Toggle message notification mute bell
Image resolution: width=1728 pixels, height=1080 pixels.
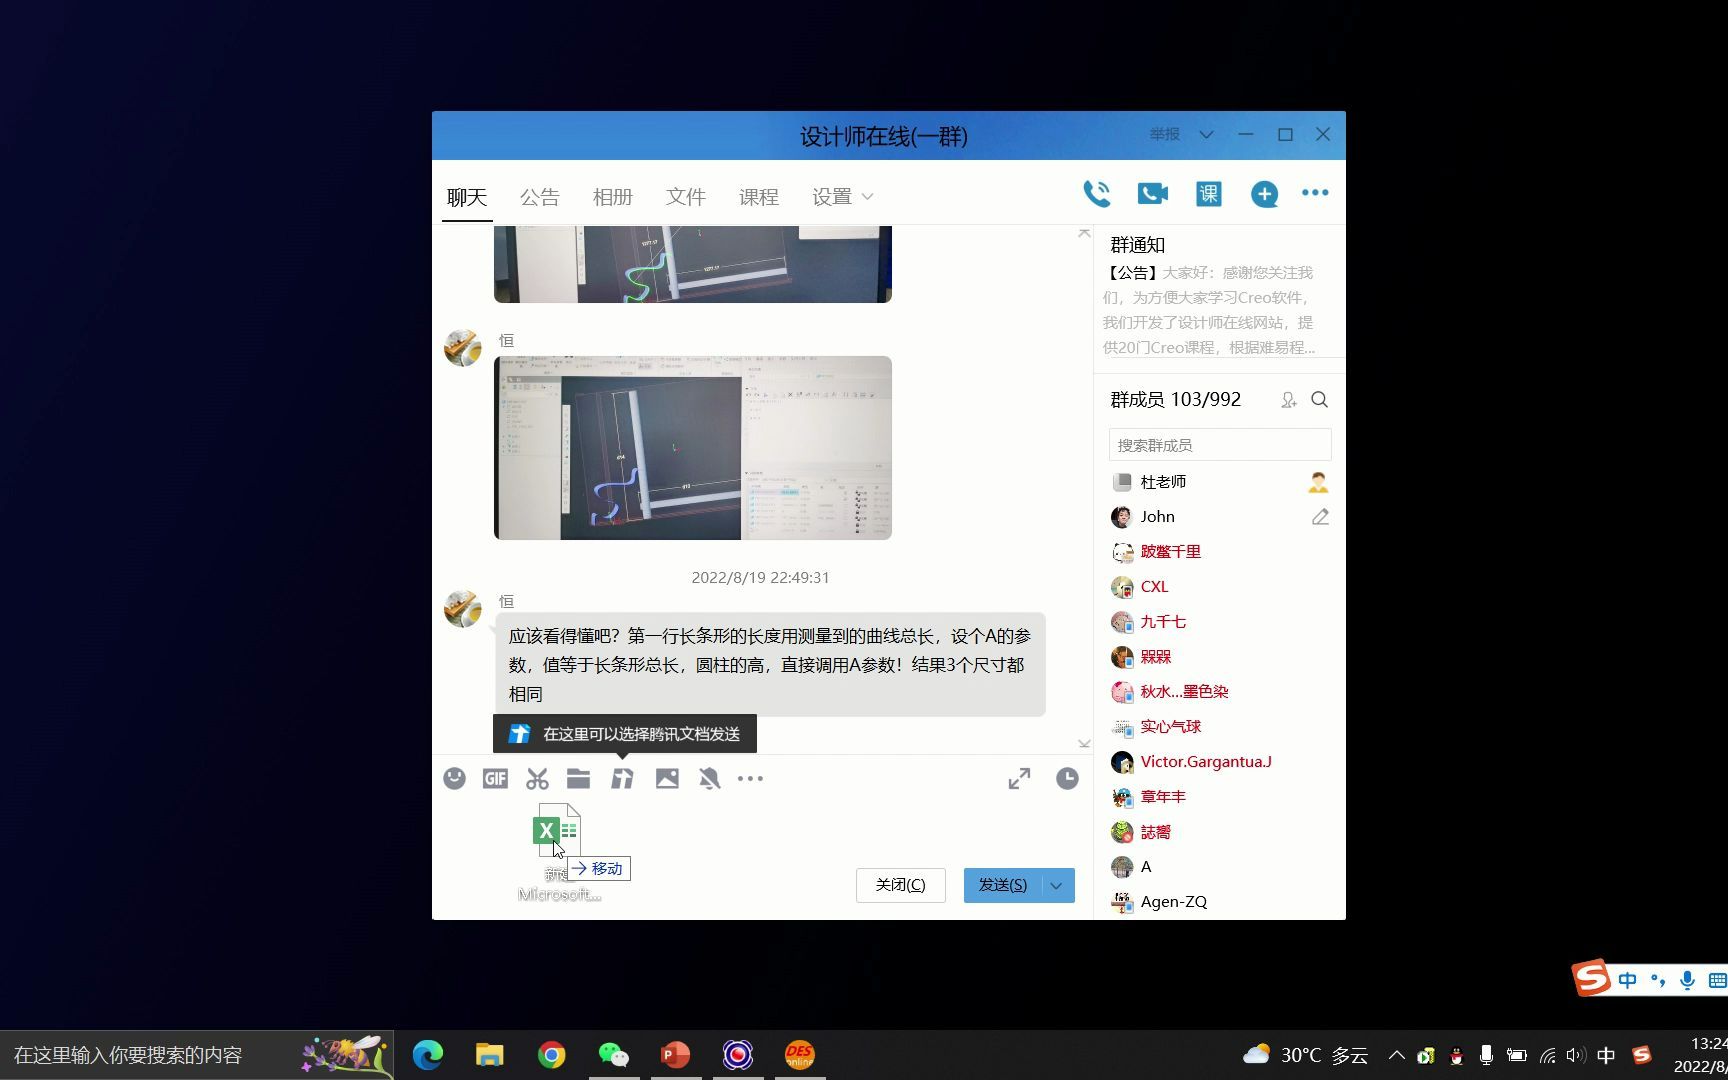tap(710, 778)
